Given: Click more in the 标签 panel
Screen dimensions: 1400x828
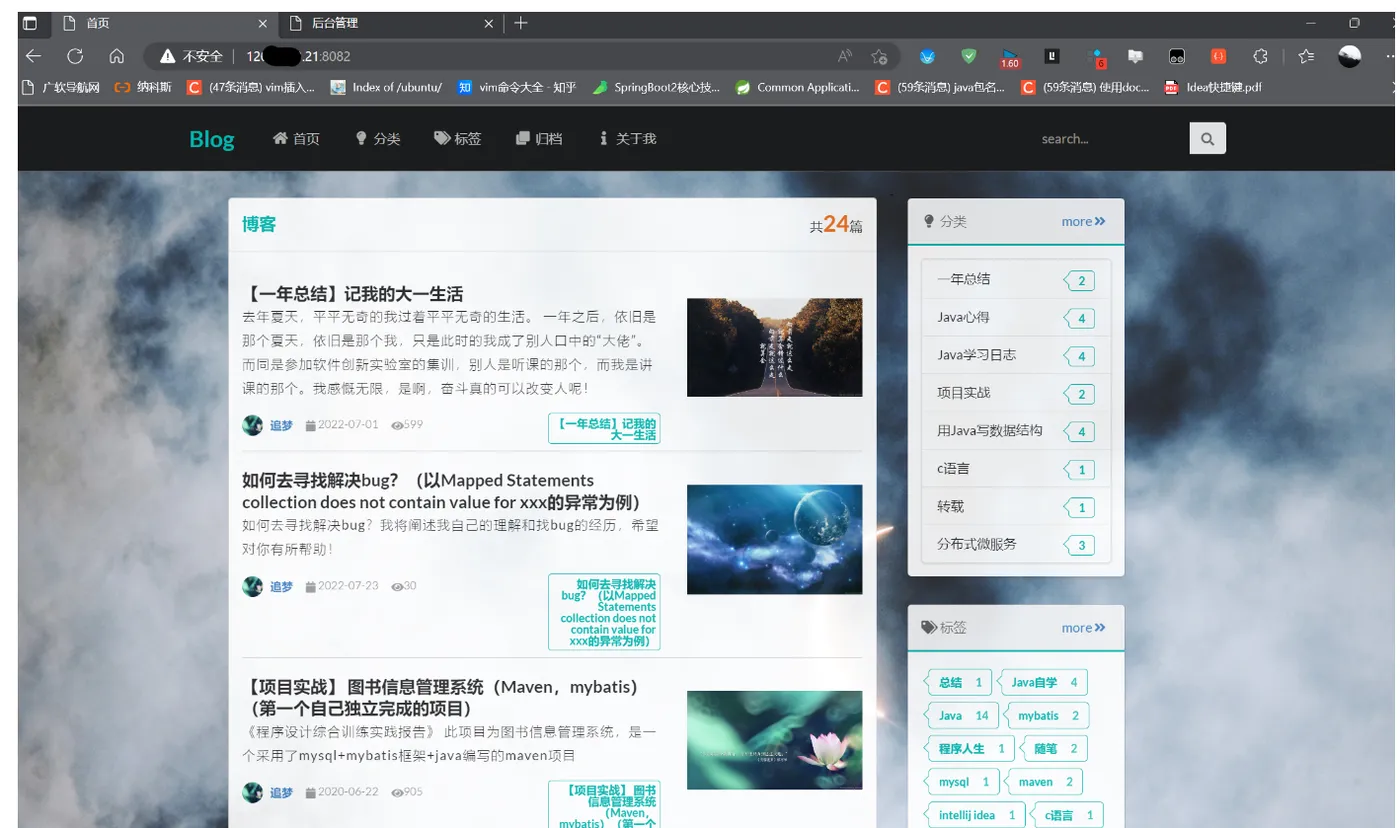Looking at the screenshot, I should [1083, 628].
